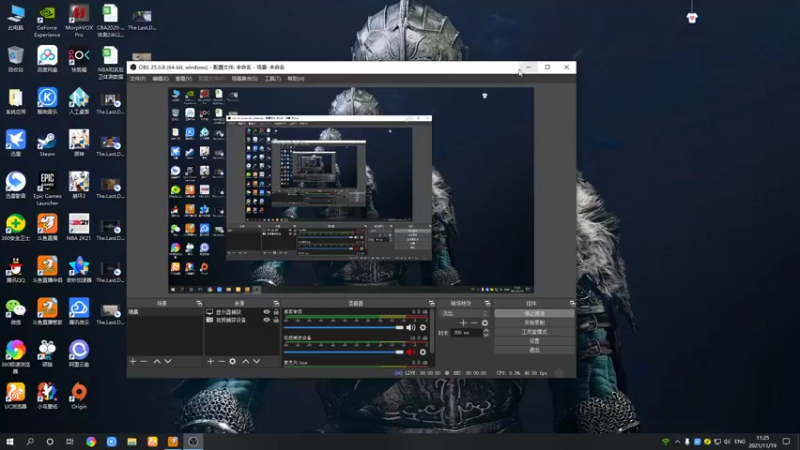Viewport: 800px width, 450px height.
Task: Remove transition with the minus icon in transitions panel
Action: point(474,323)
